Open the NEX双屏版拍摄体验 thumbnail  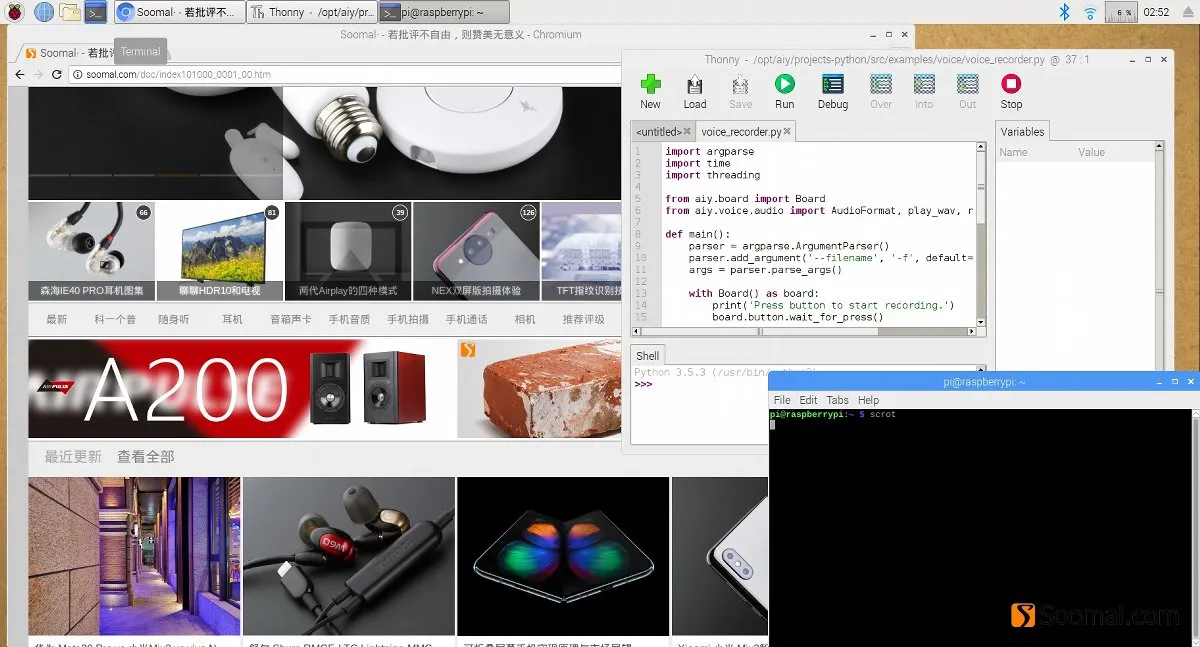[476, 251]
